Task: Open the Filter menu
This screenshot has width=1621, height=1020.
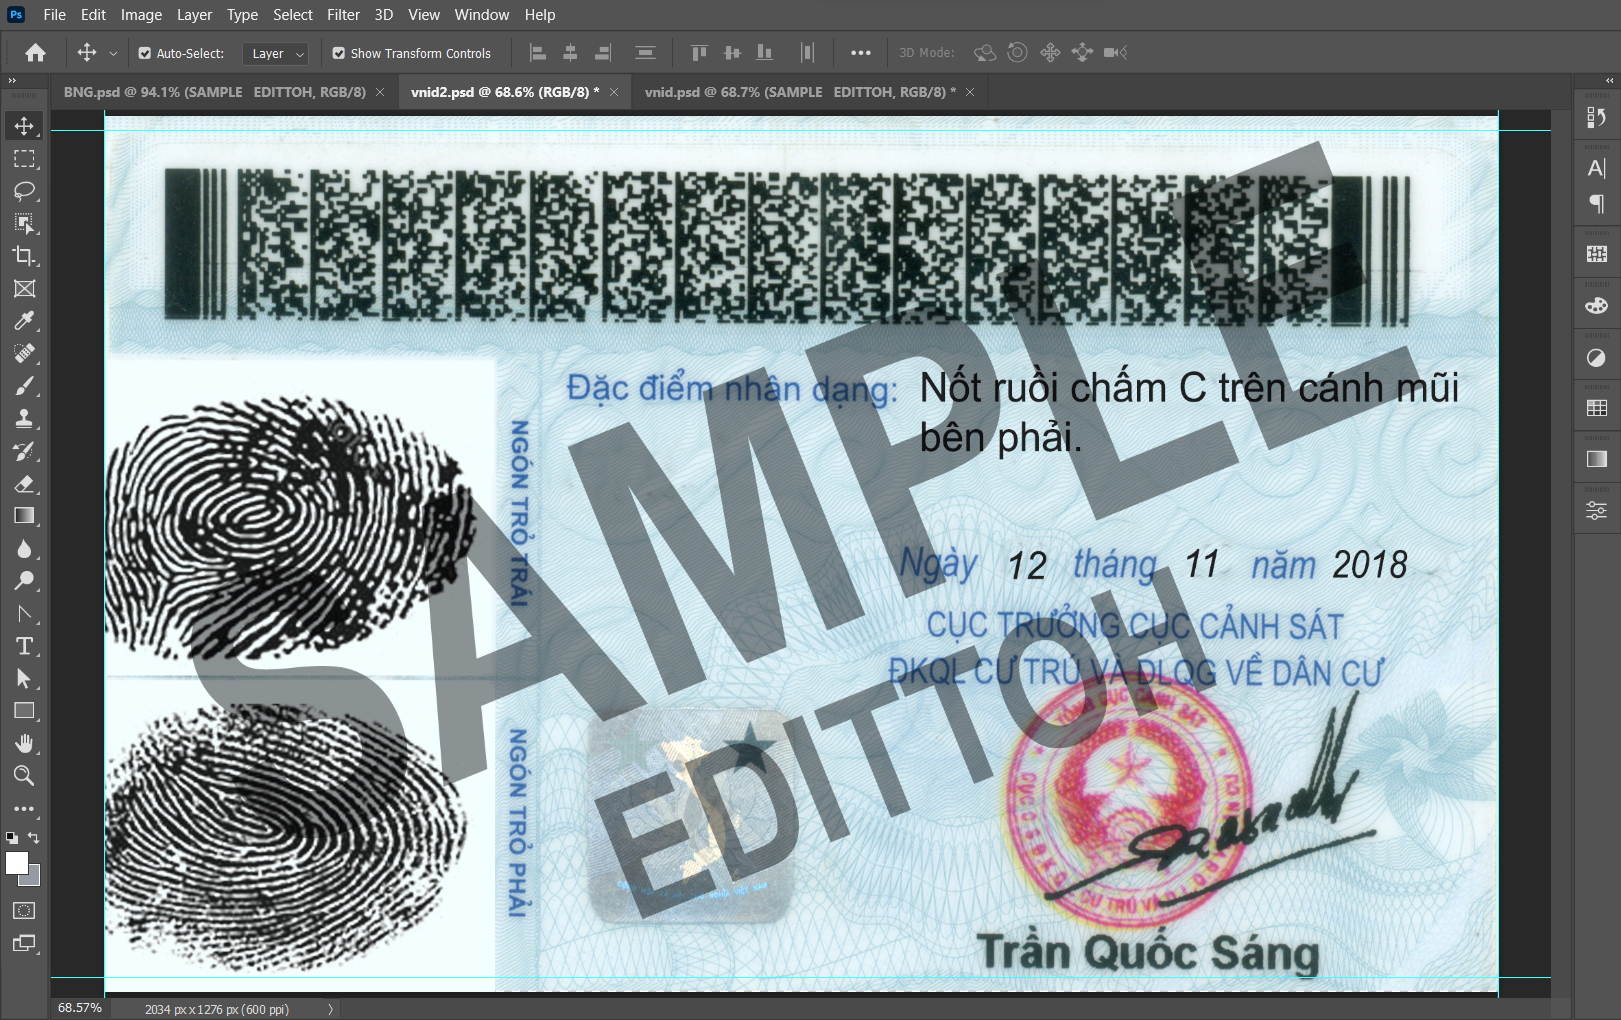Action: coord(343,15)
